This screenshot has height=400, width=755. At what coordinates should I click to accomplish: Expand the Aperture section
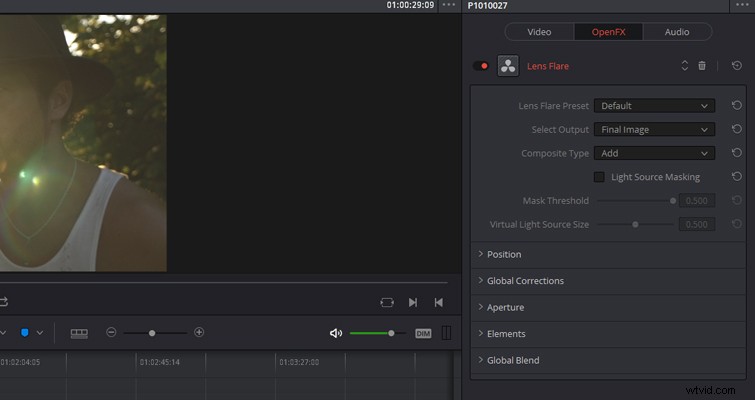(609, 307)
